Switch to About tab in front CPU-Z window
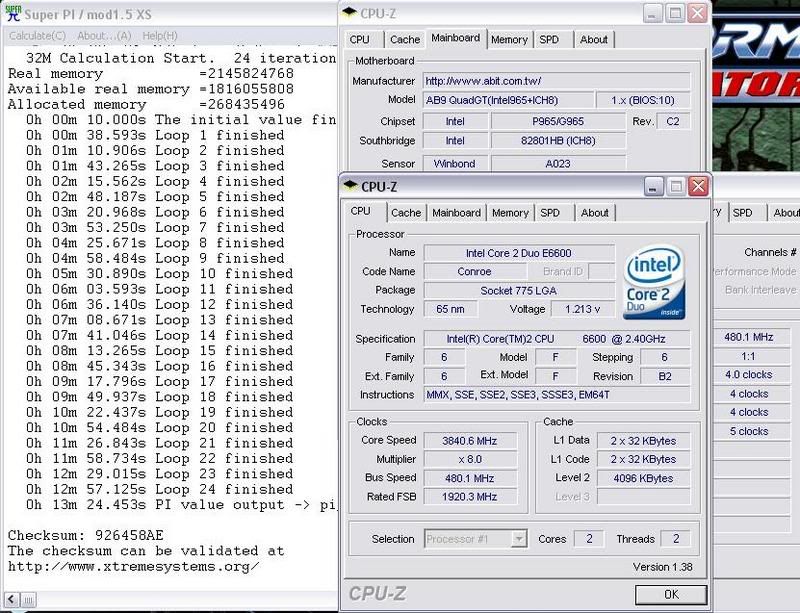Viewport: 800px width, 613px height. pyautogui.click(x=595, y=213)
